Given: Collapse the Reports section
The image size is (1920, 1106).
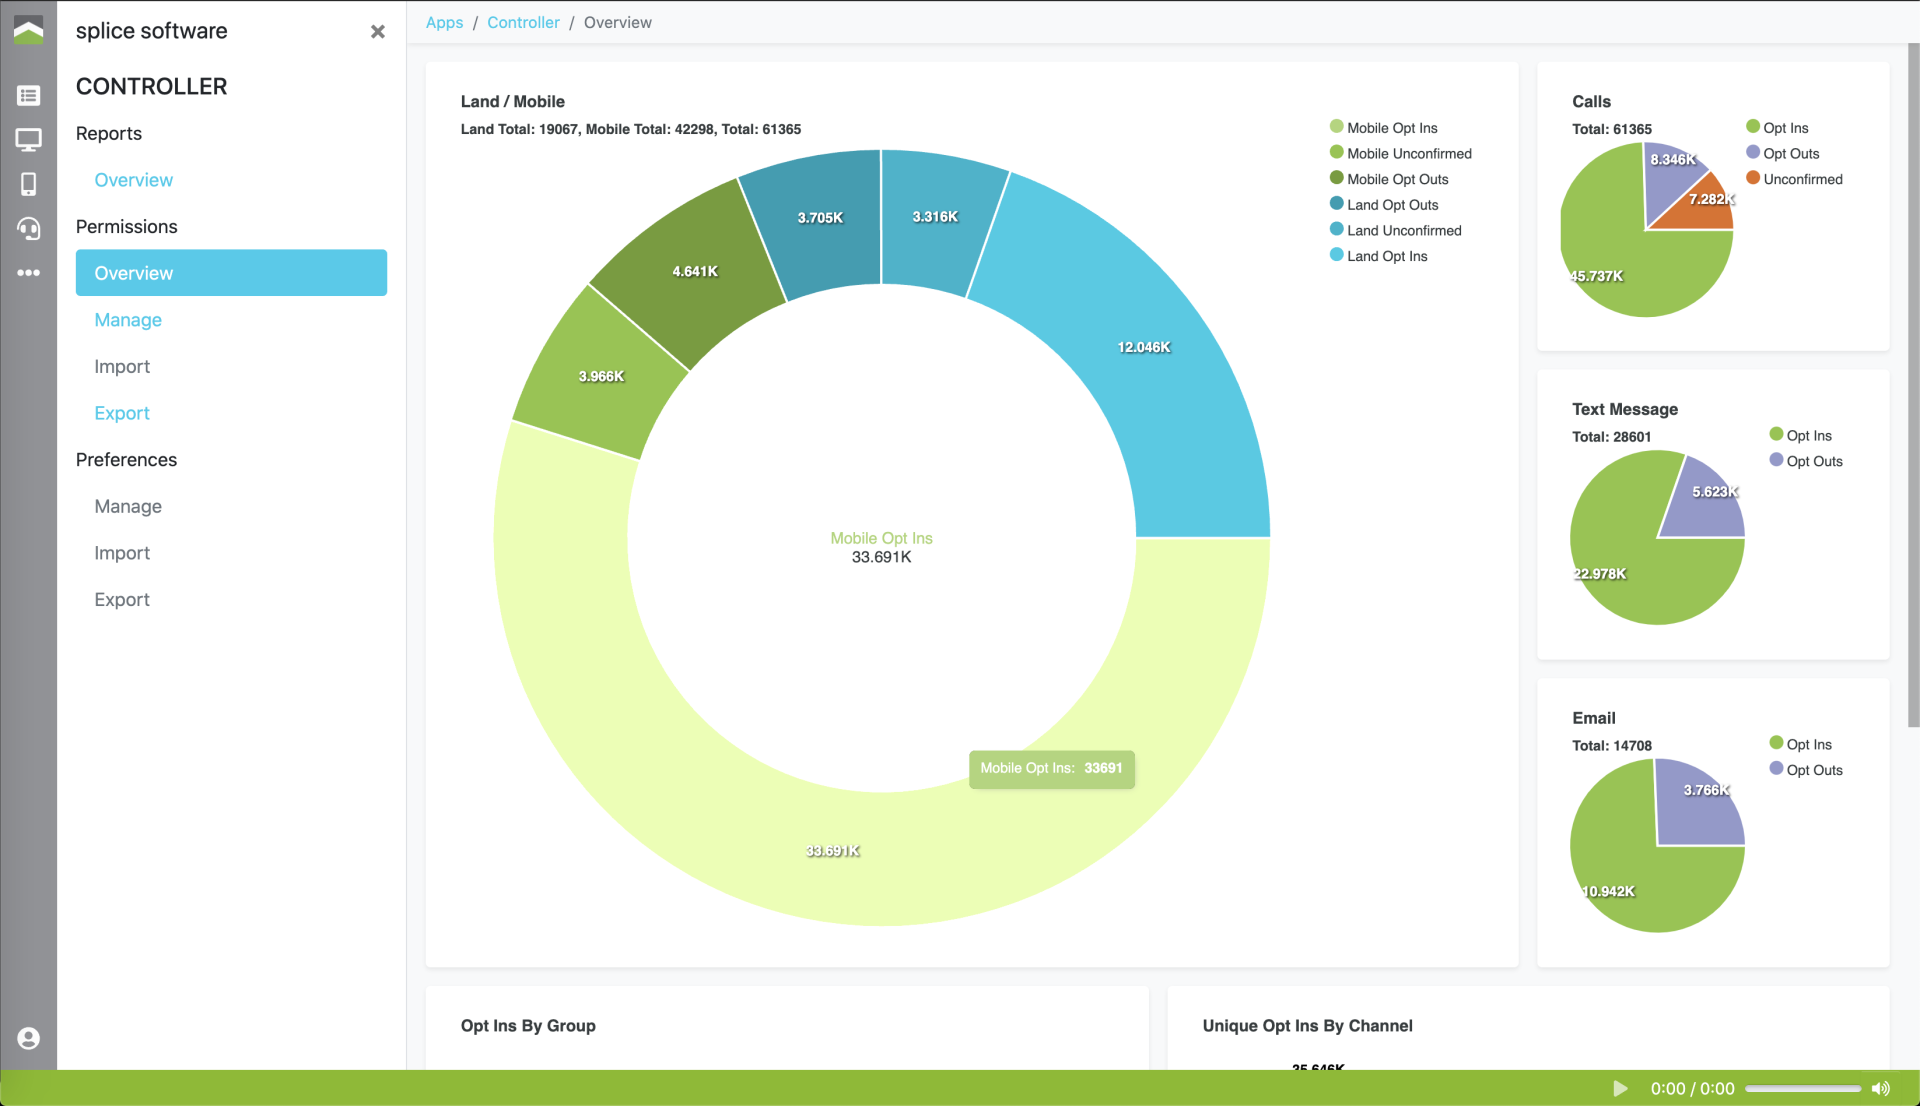Looking at the screenshot, I should coord(108,133).
